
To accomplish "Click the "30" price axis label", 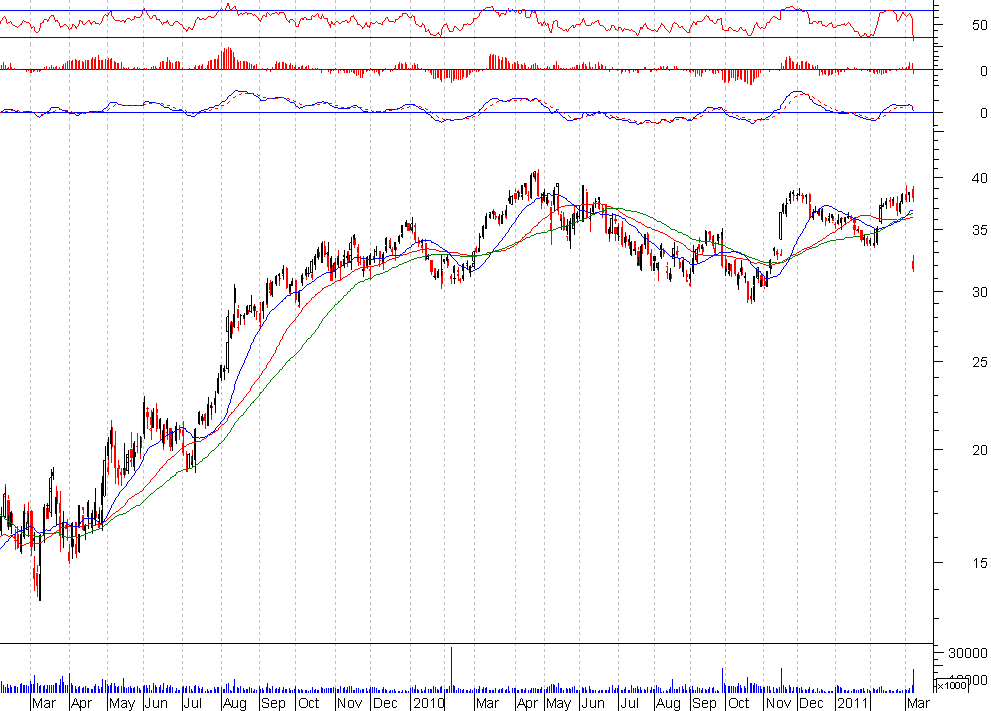I will (979, 291).
